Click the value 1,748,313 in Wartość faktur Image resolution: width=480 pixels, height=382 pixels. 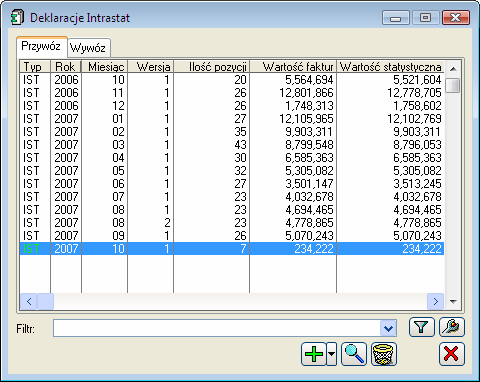(x=309, y=106)
